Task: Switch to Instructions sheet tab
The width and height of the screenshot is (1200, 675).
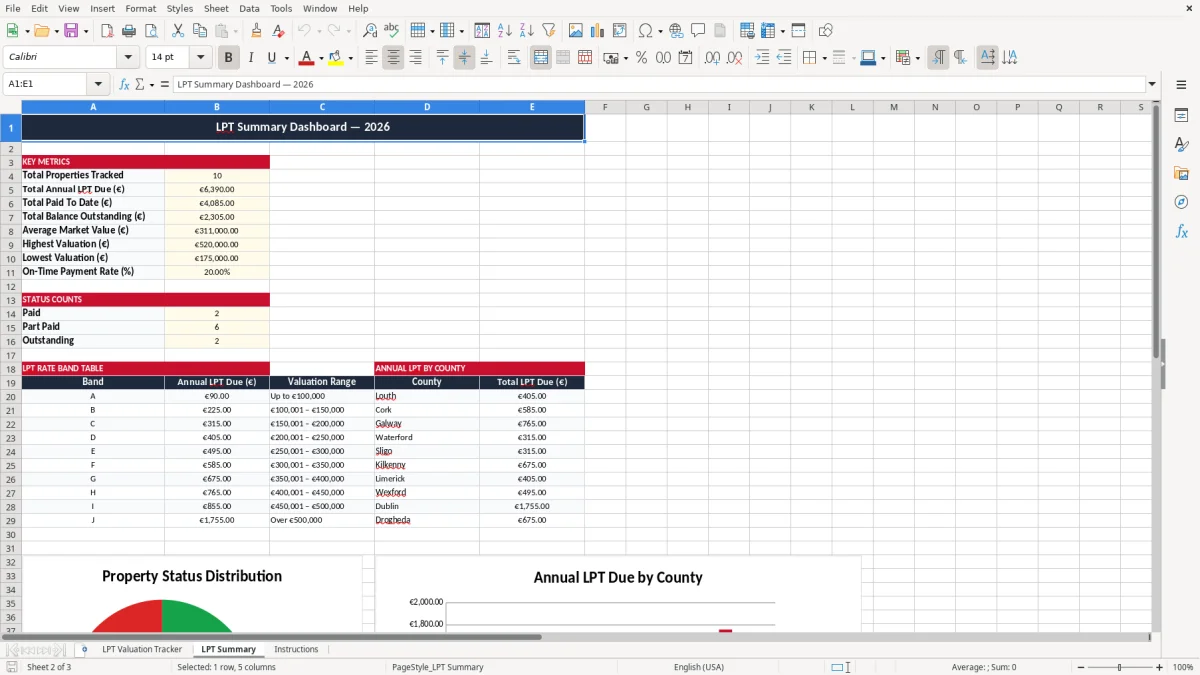Action: pyautogui.click(x=296, y=649)
